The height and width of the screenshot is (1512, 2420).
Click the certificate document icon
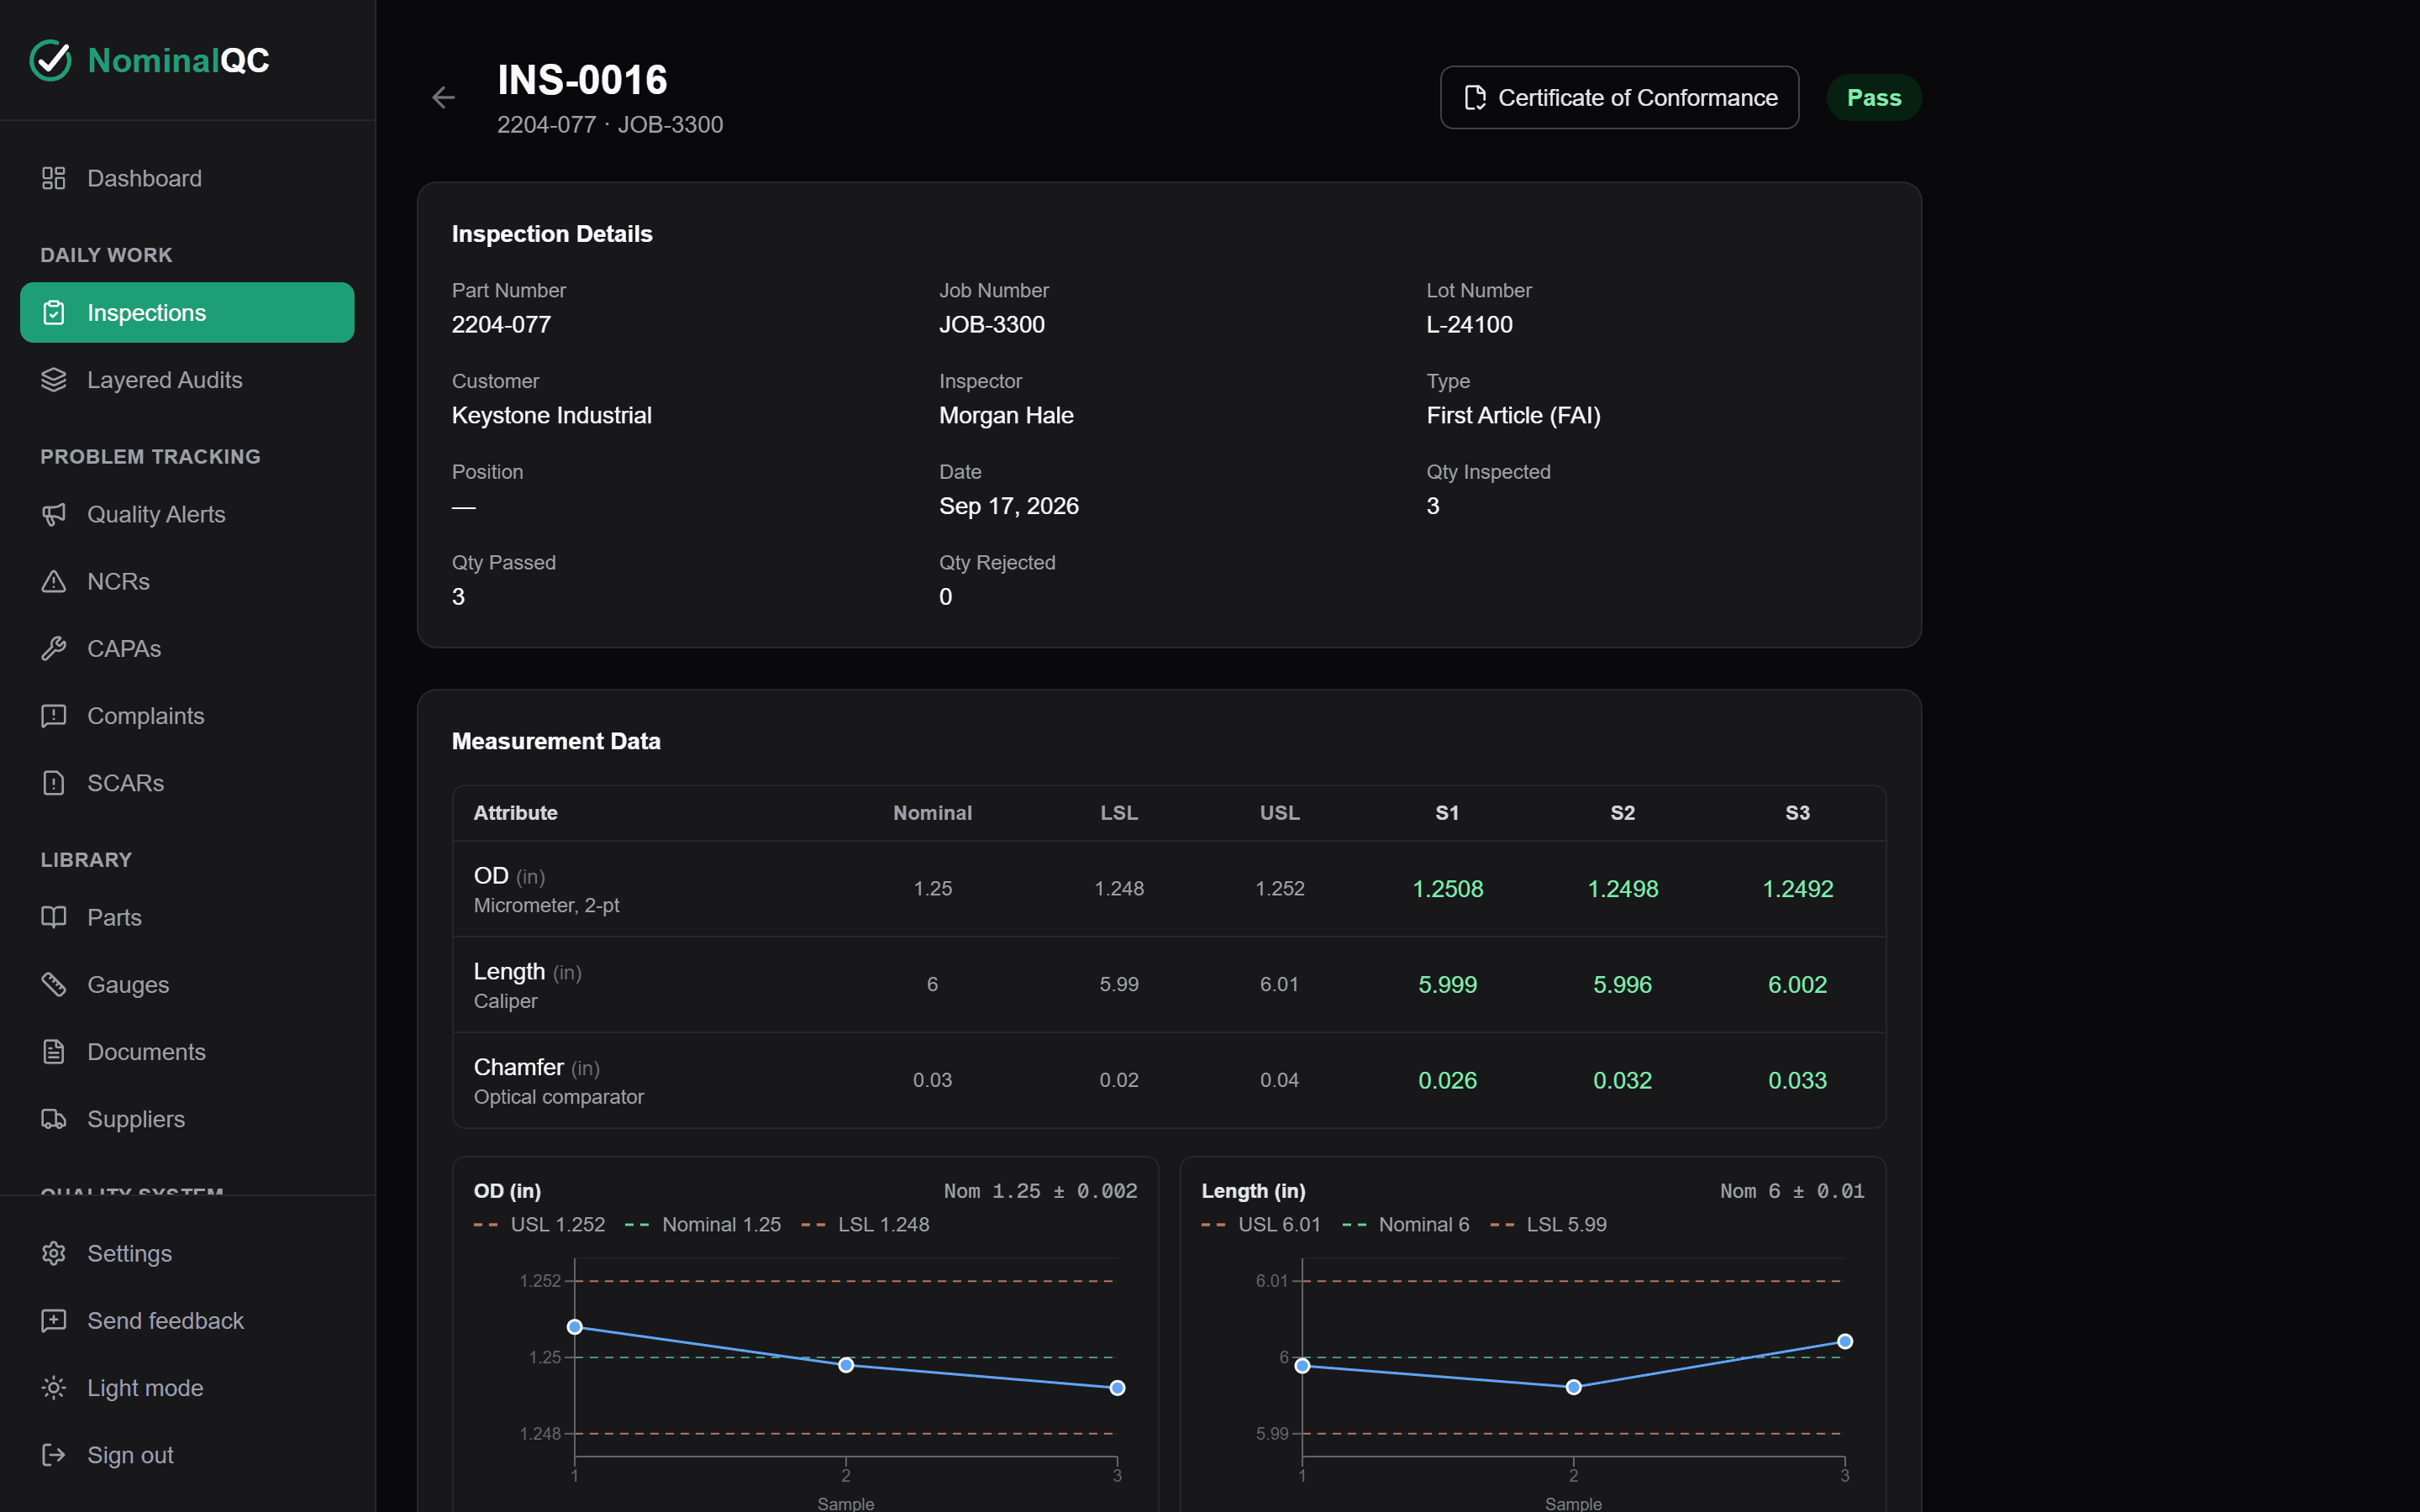[1475, 97]
